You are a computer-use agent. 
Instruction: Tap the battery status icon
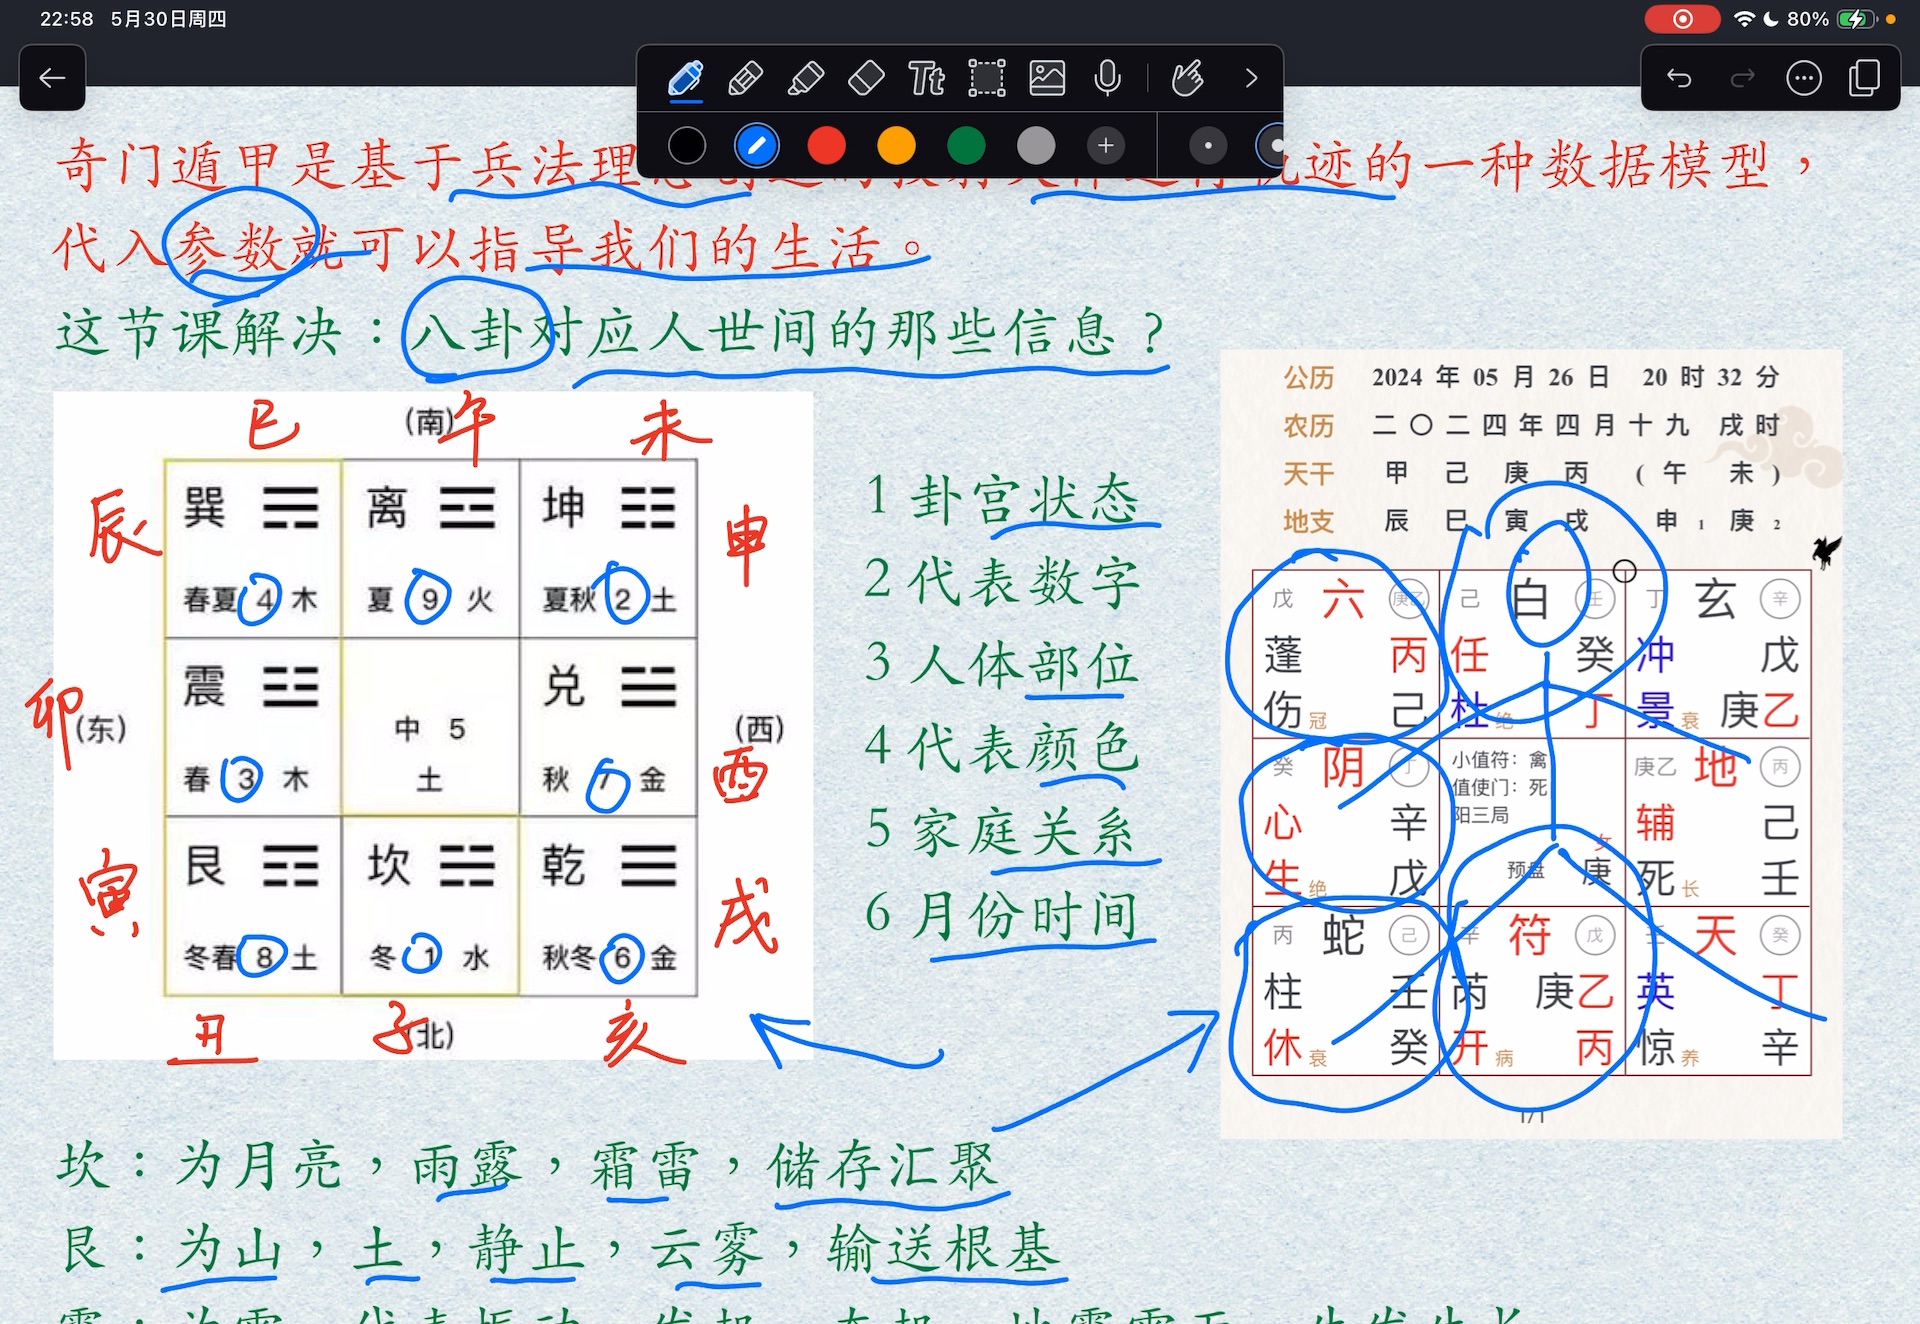(x=1857, y=19)
